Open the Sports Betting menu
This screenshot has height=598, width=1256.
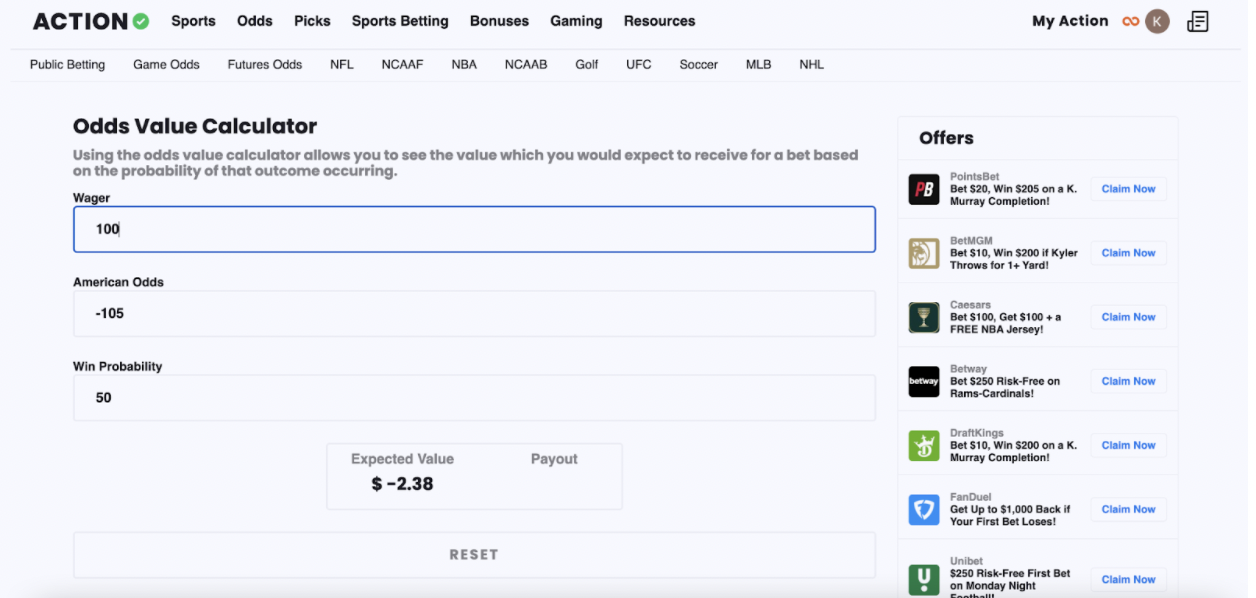[400, 20]
